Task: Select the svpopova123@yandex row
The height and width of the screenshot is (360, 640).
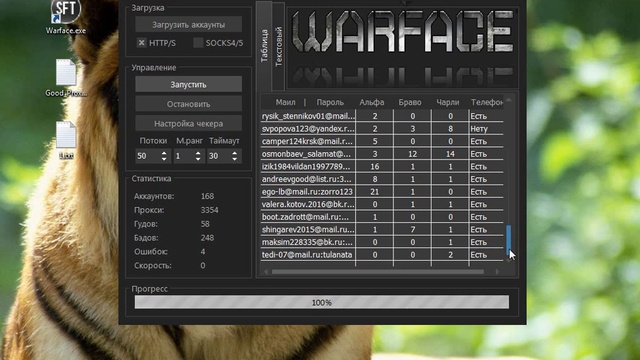Action: point(382,129)
